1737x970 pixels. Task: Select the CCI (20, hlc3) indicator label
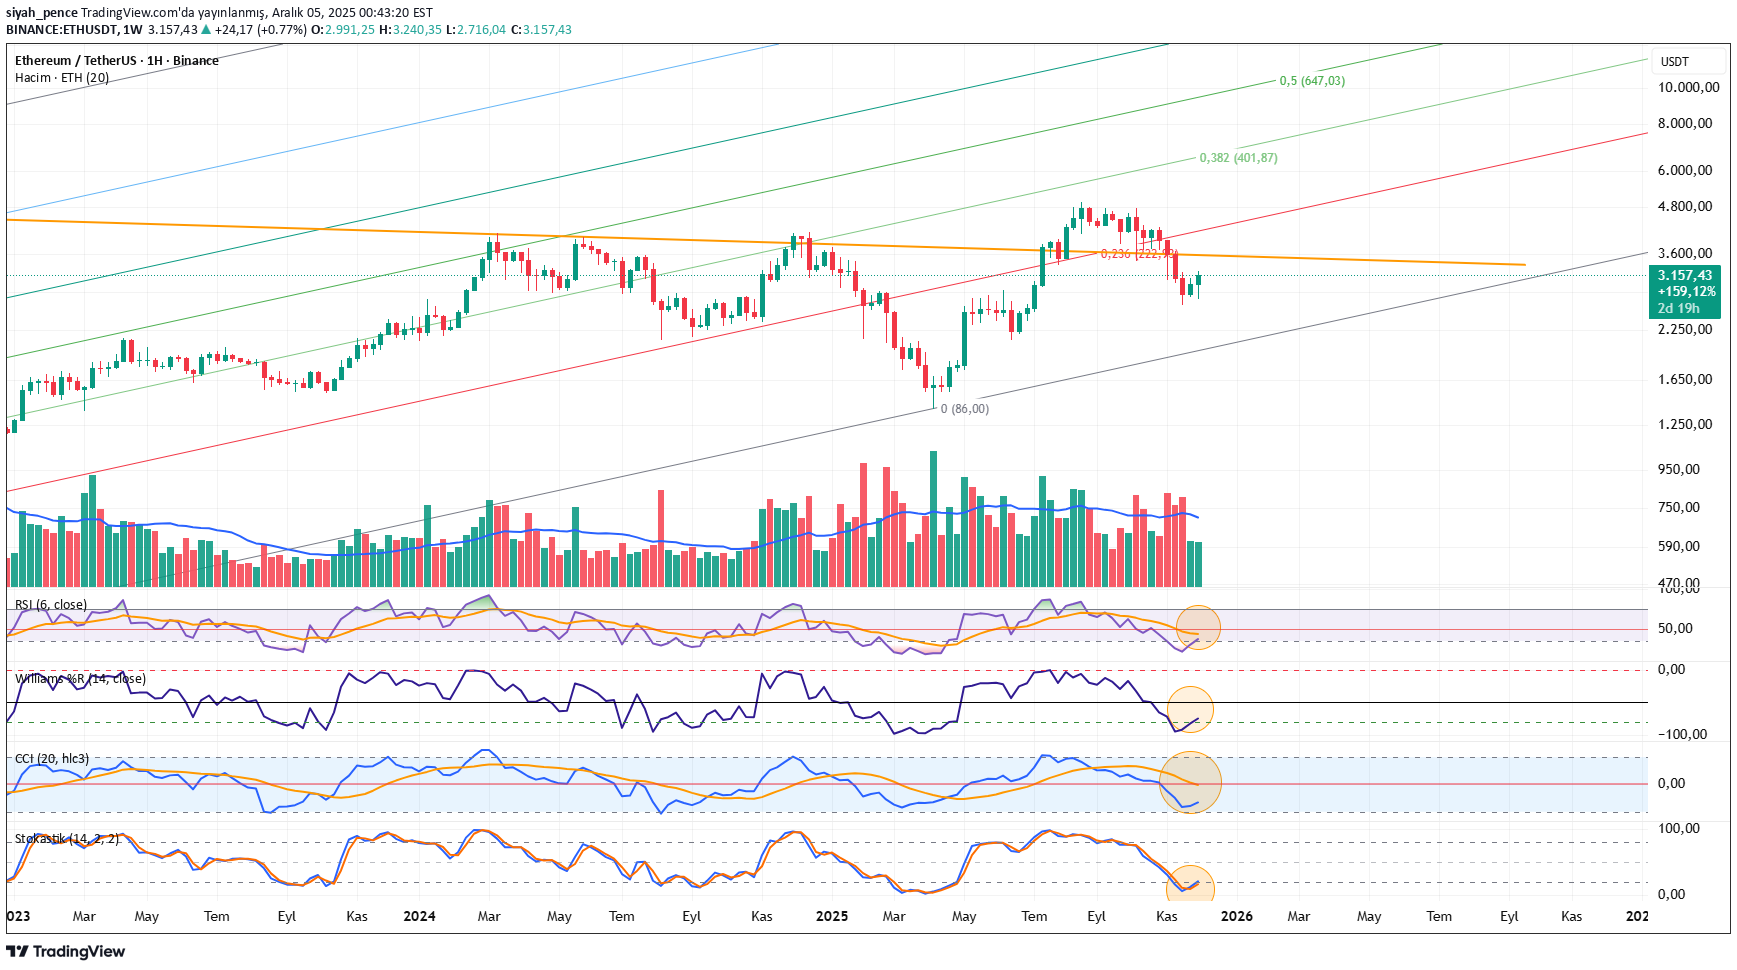click(52, 759)
